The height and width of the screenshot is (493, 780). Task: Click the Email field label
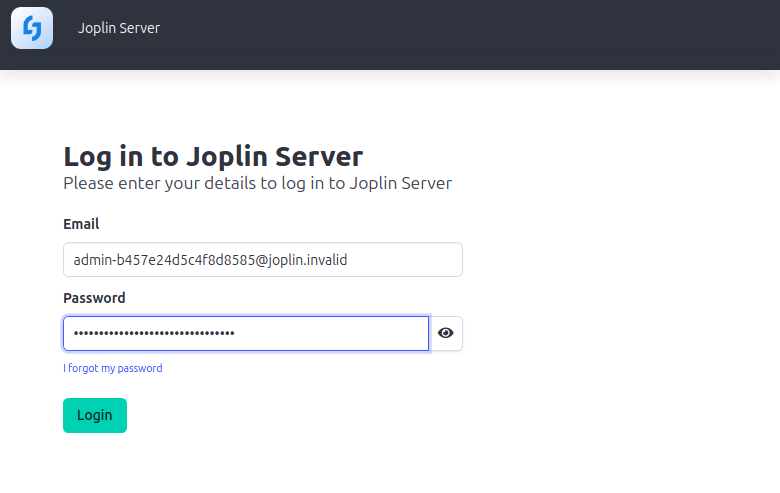81,224
